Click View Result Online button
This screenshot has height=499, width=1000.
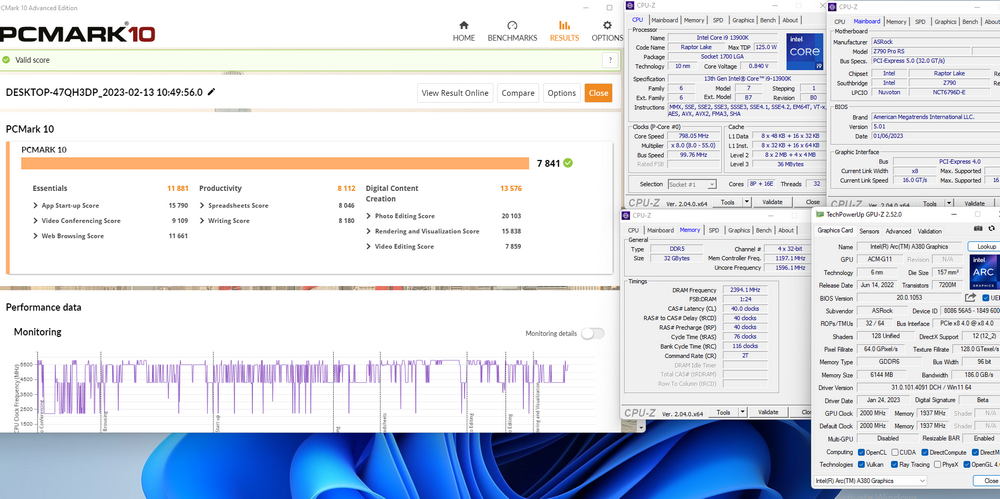coord(455,93)
